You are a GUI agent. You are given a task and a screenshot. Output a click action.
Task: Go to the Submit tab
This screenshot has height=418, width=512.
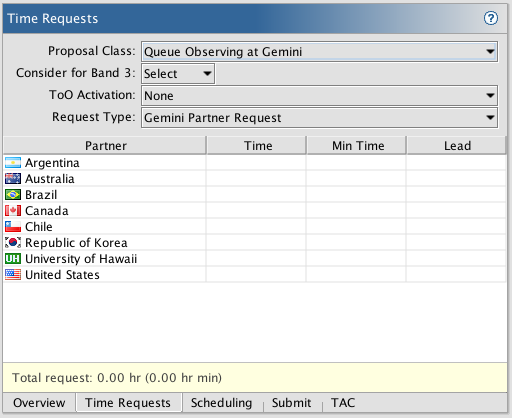pyautogui.click(x=292, y=403)
